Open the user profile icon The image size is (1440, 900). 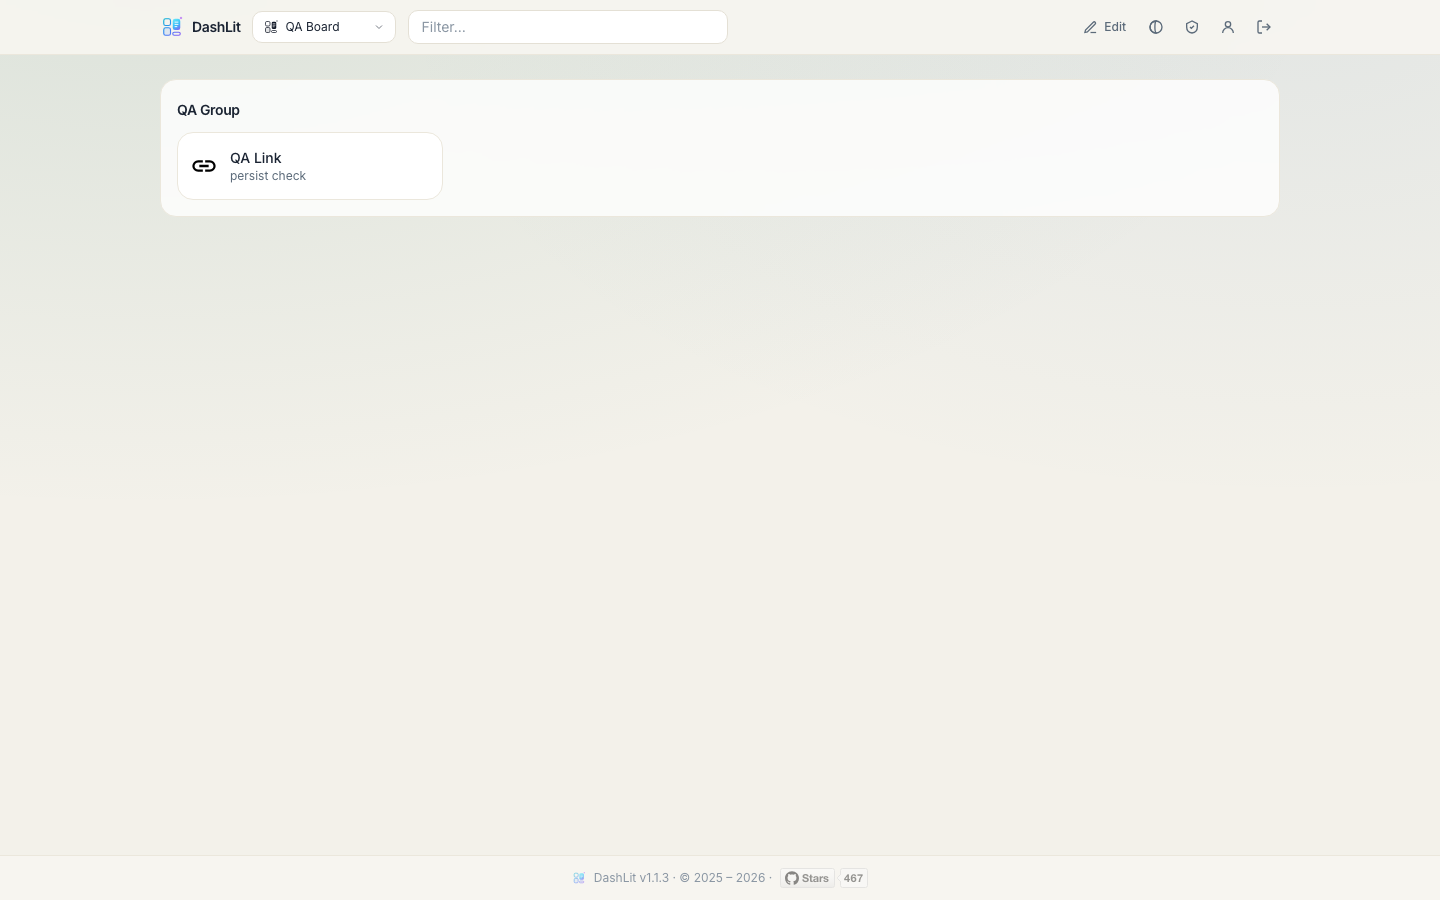tap(1228, 27)
